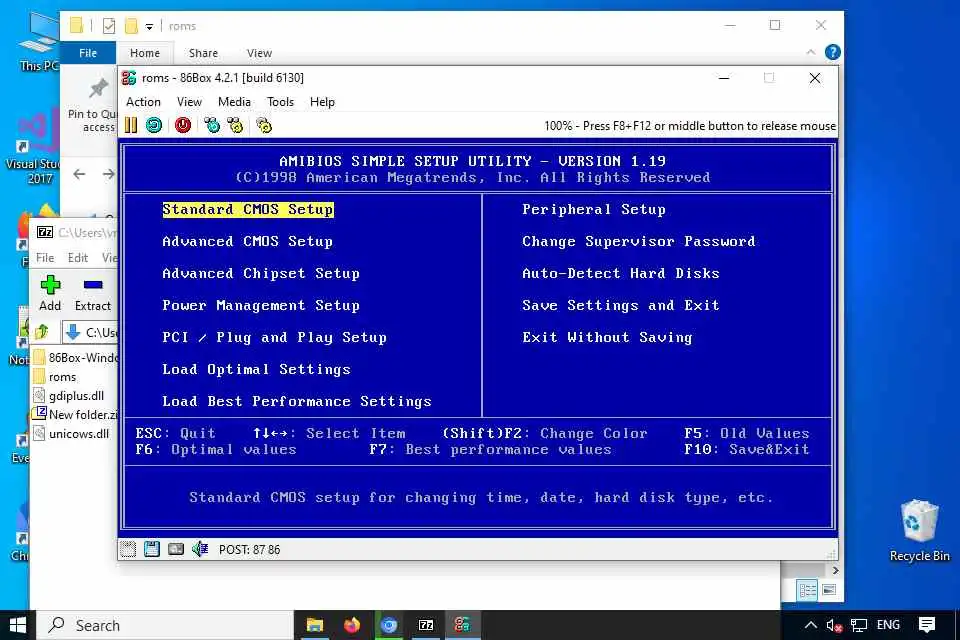Open Firefox from the taskbar
The image size is (960, 640).
tap(352, 625)
